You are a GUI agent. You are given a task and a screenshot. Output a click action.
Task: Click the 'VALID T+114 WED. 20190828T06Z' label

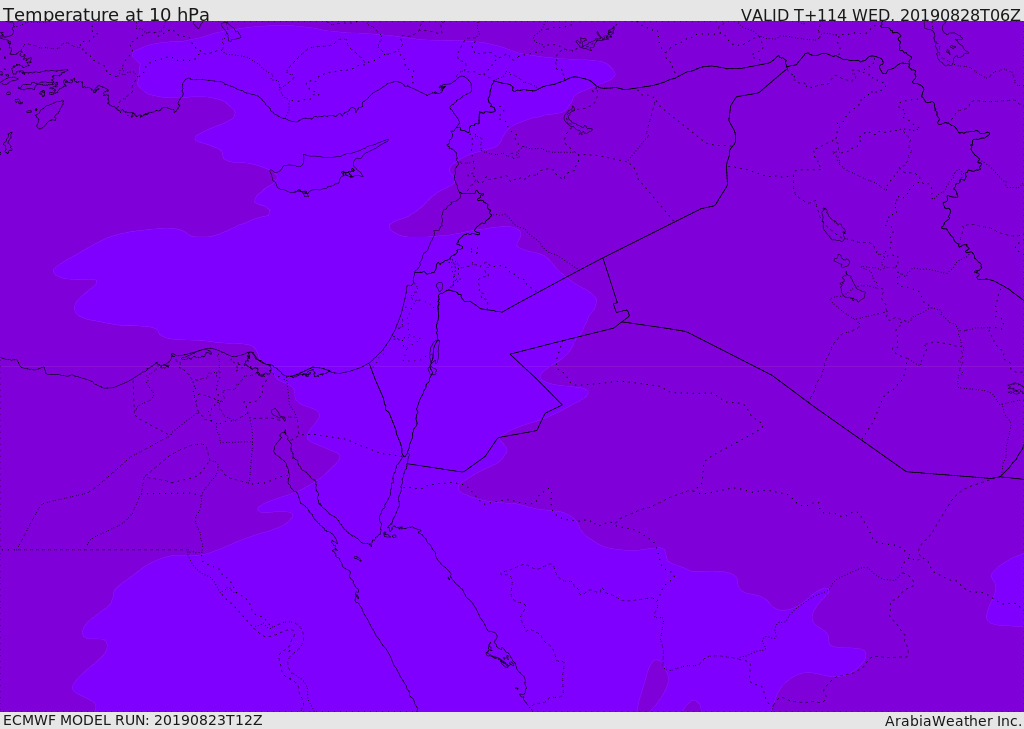coord(880,14)
